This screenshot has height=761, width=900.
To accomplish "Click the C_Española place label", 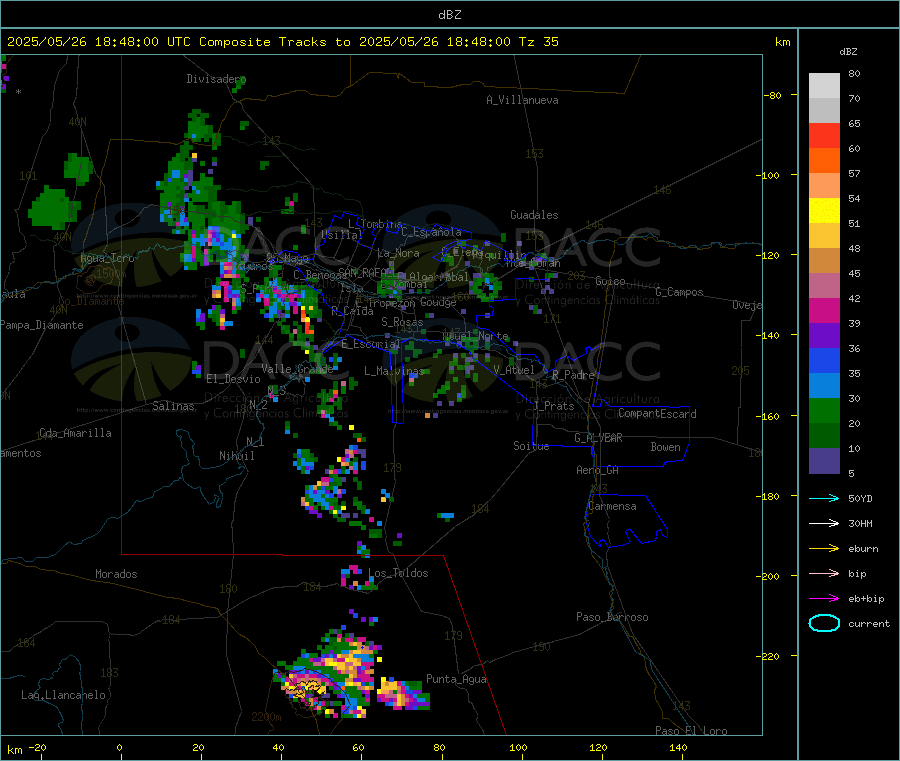I will (x=431, y=232).
